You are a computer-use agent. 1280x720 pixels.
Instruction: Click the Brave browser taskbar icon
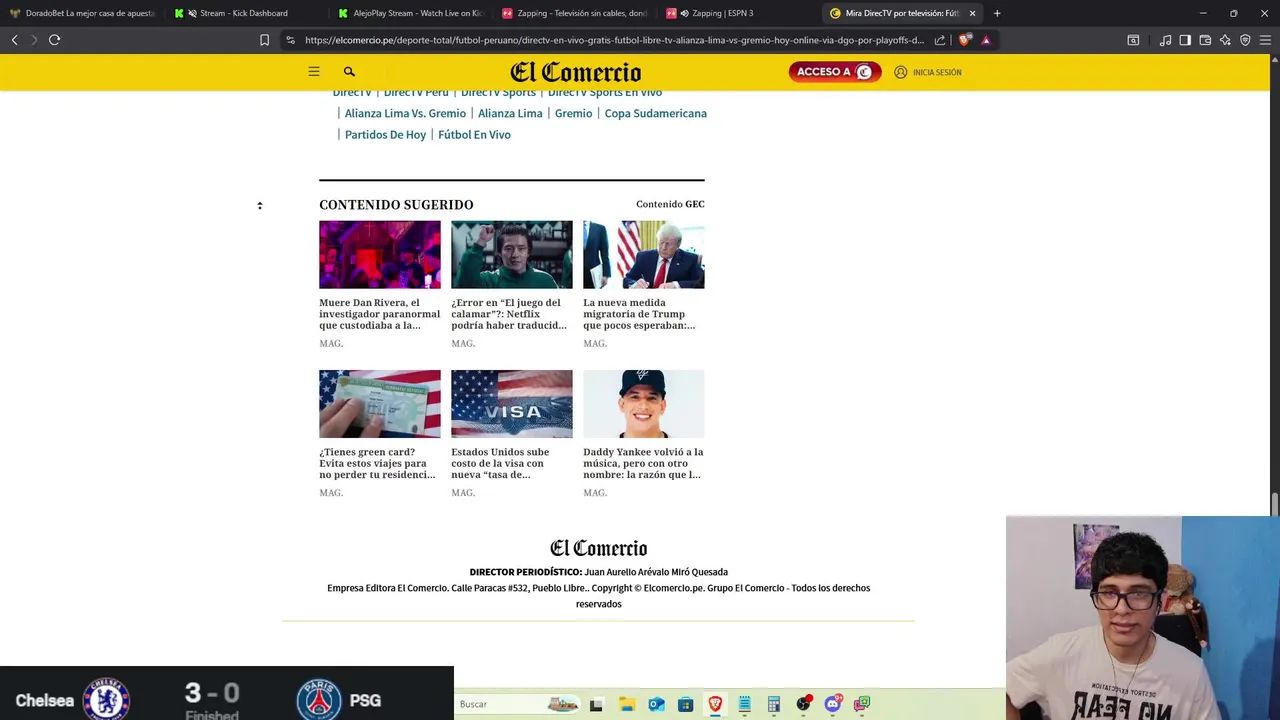coord(715,704)
